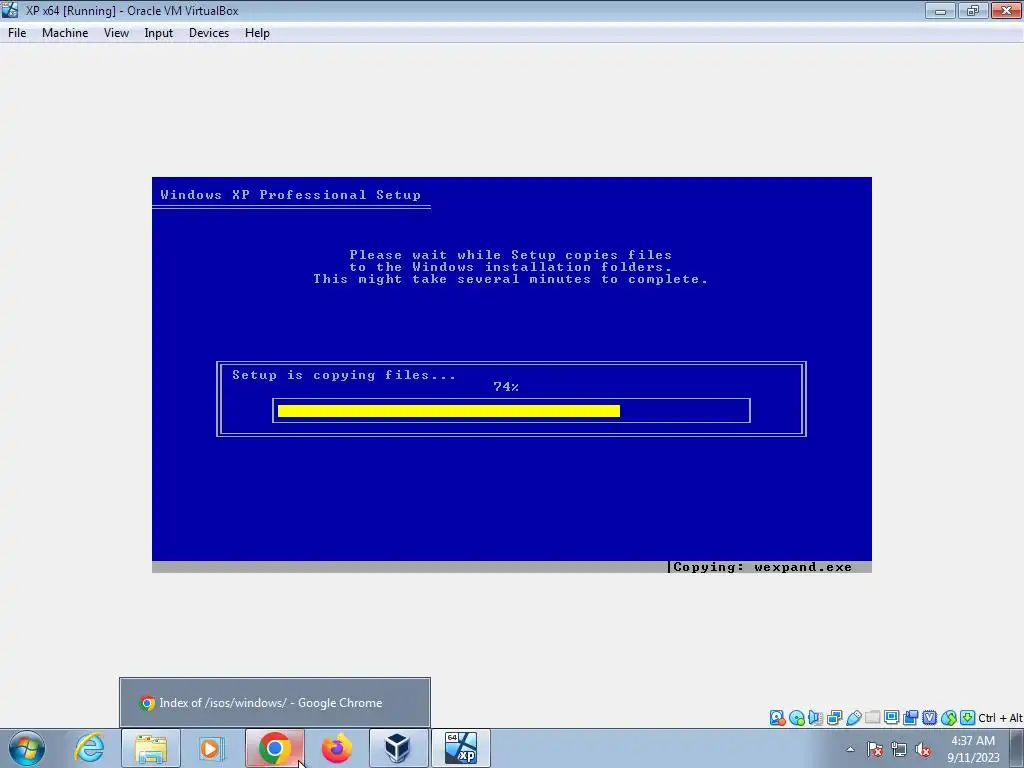1024x768 pixels.
Task: Click the USB devices indicator icon
Action: pyautogui.click(x=854, y=718)
